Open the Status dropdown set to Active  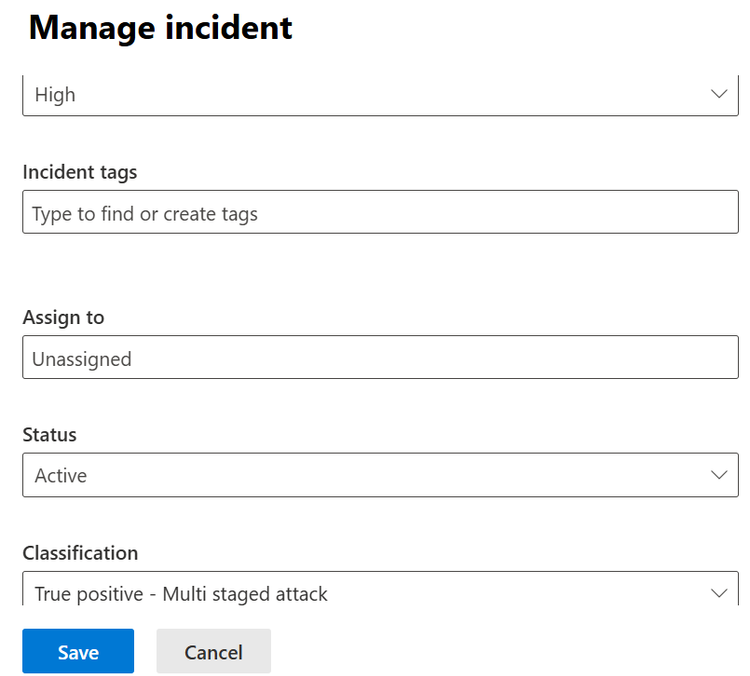[x=380, y=475]
